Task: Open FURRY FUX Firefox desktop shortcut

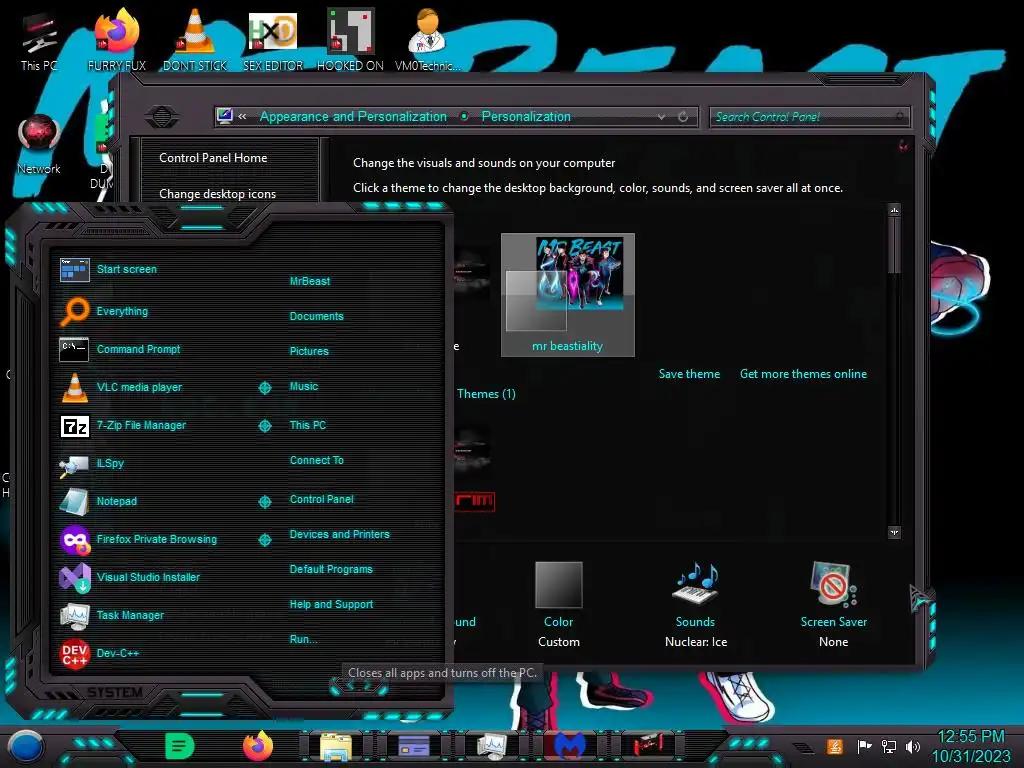Action: pos(117,40)
